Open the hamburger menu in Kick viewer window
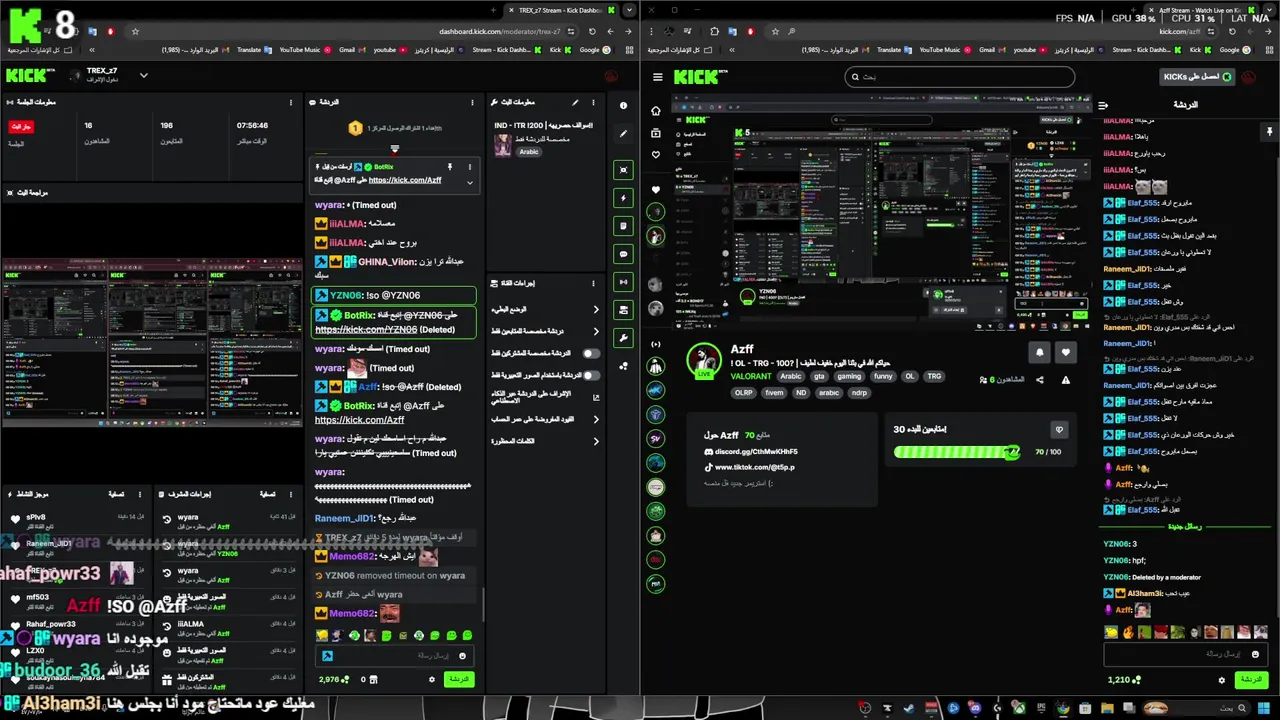Screen dimensions: 1280x720 657,77
